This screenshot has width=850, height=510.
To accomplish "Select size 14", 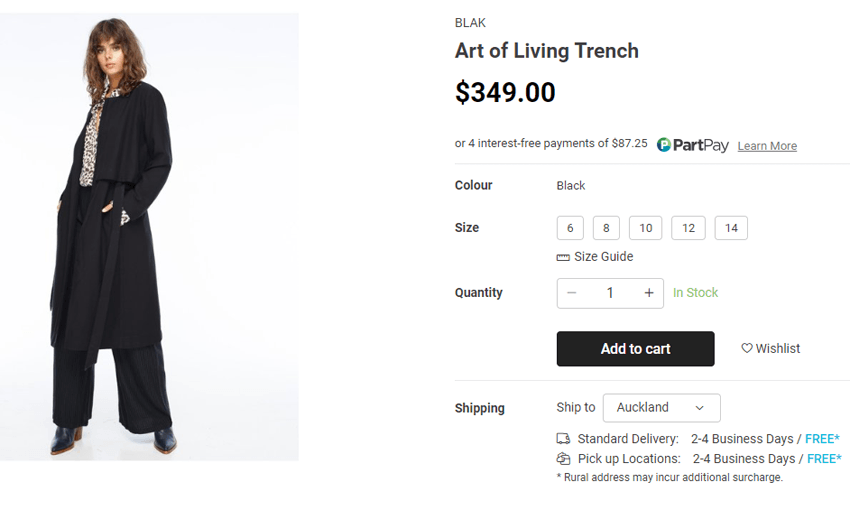I will pos(731,228).
